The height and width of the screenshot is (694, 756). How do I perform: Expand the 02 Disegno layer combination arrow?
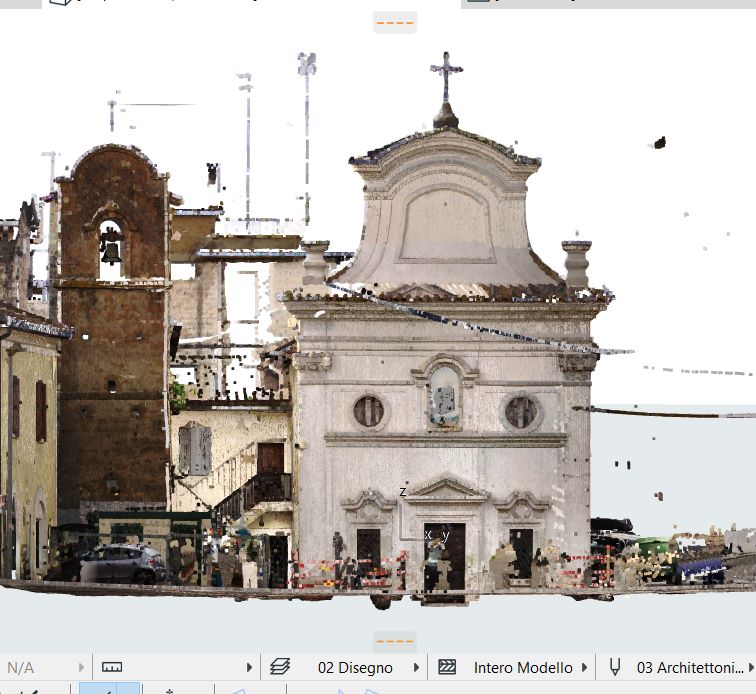pyautogui.click(x=416, y=667)
